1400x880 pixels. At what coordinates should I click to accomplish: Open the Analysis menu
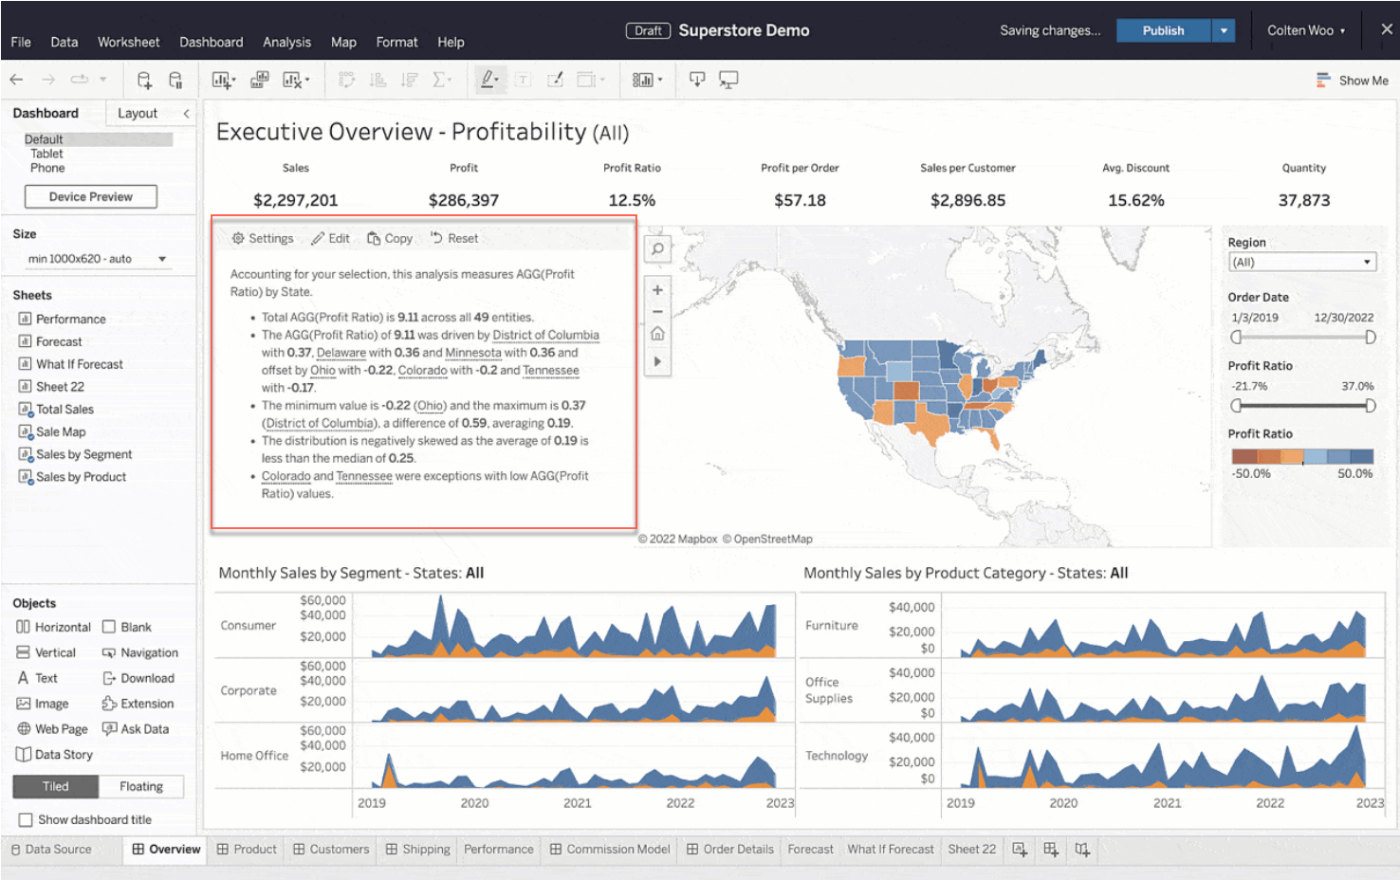pyautogui.click(x=287, y=42)
